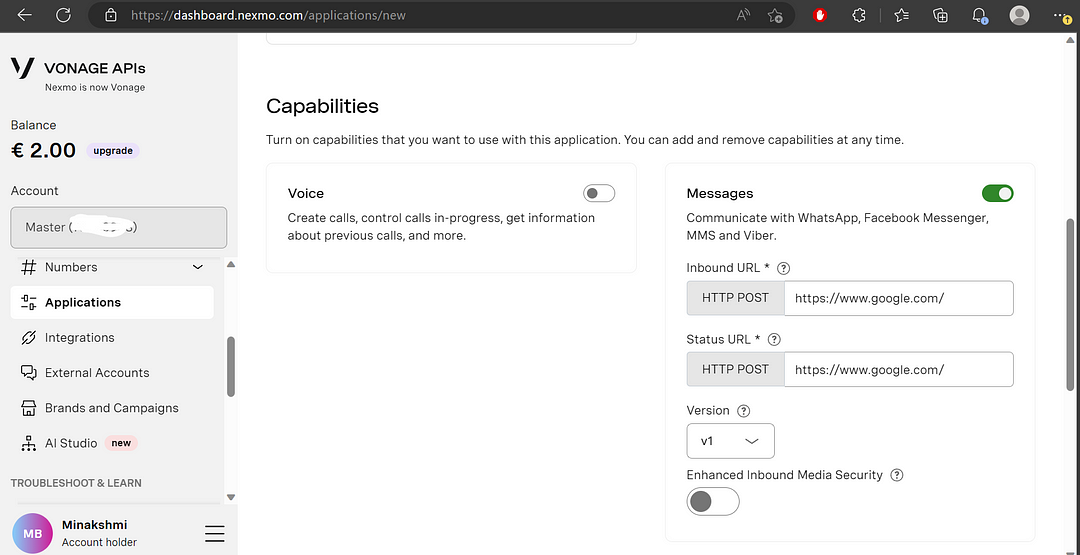This screenshot has width=1080, height=555.
Task: Open Applications in the sidebar
Action: 112,302
